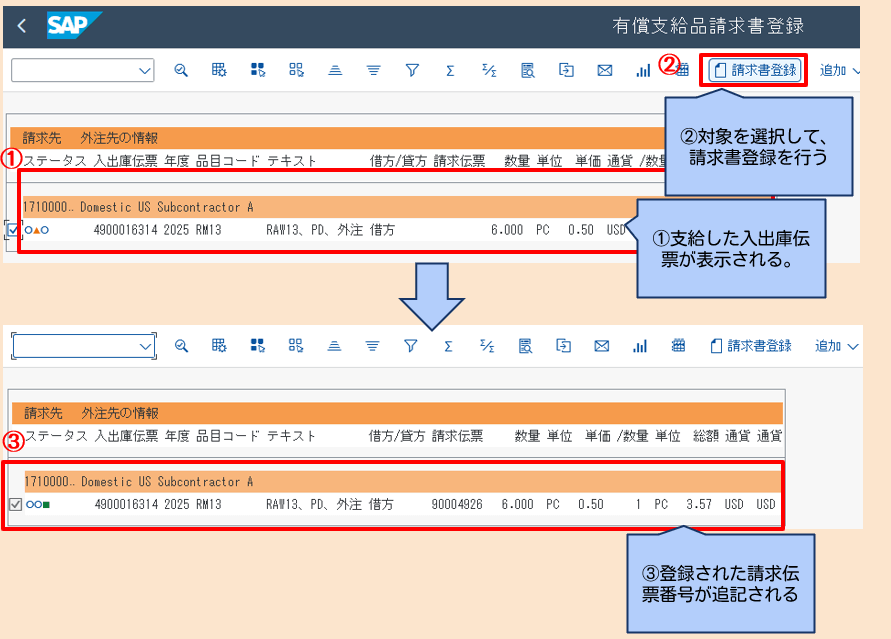This screenshot has height=639, width=891.
Task: Open the Details magnifier icon in the lower toolbar
Action: (x=181, y=345)
